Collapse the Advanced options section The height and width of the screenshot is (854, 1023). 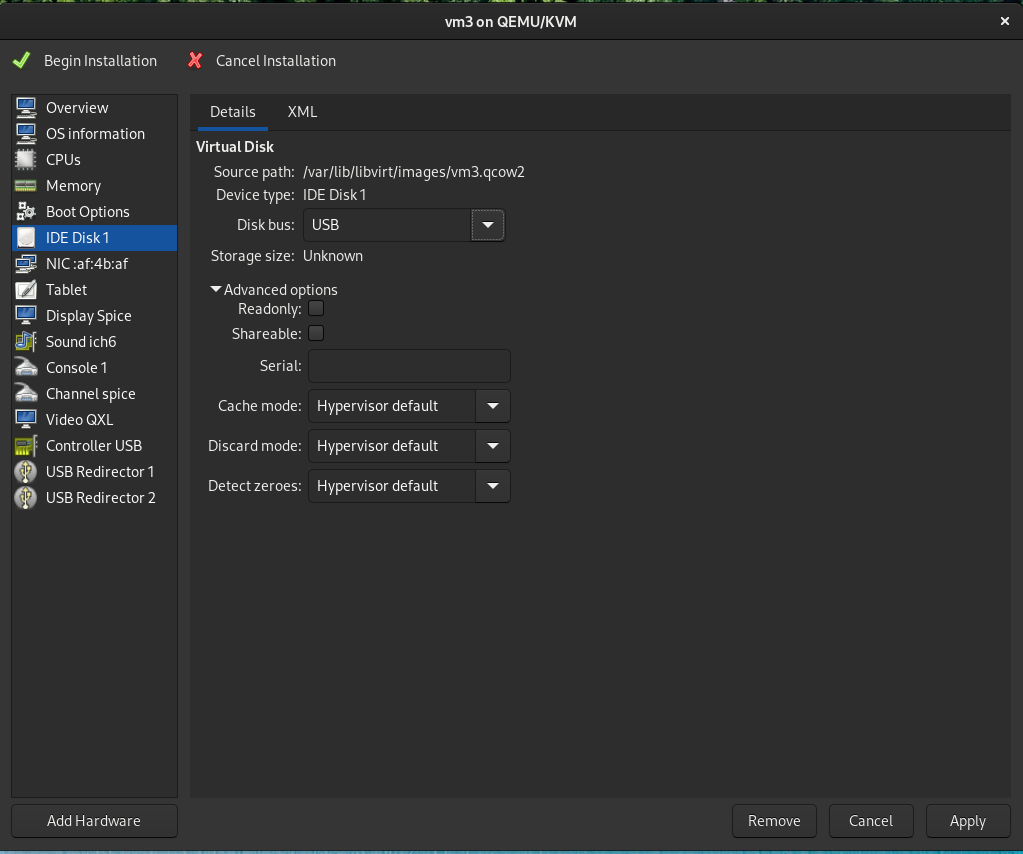click(x=216, y=290)
